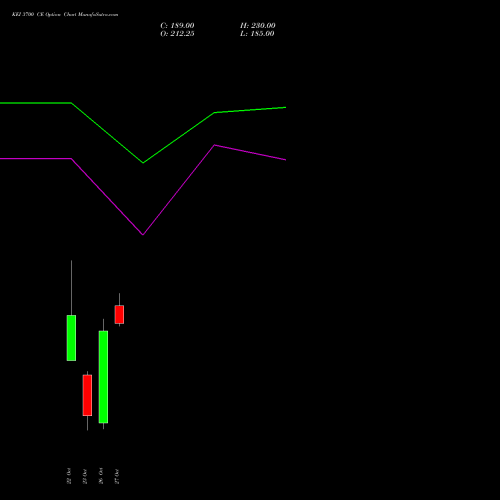
Task: Click the '26 Oct' date axis label
Action: point(101,476)
